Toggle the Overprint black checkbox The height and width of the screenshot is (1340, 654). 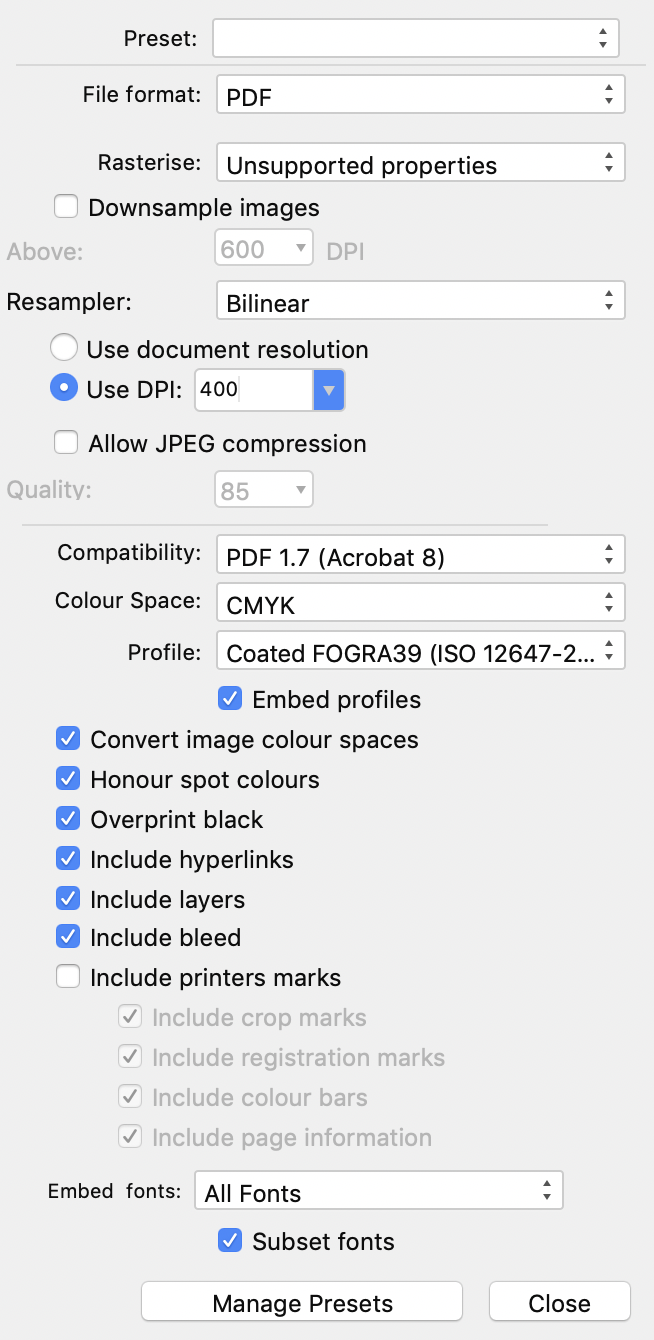[68, 818]
